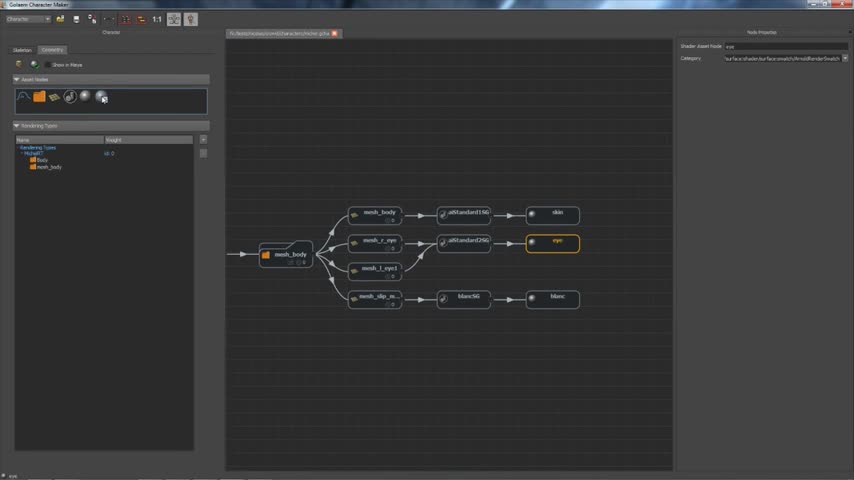Select the yellow mesh asset node icon
854x480 pixels.
coord(54,97)
